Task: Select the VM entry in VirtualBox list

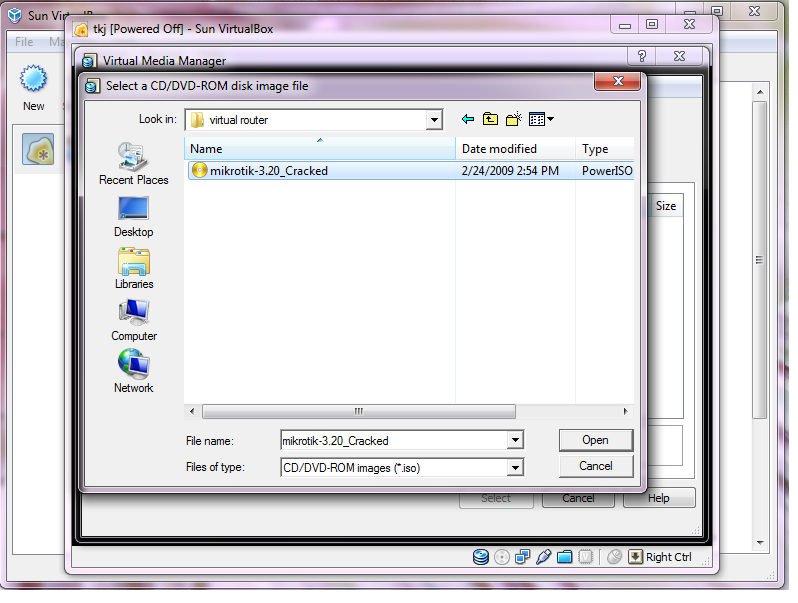Action: 38,150
